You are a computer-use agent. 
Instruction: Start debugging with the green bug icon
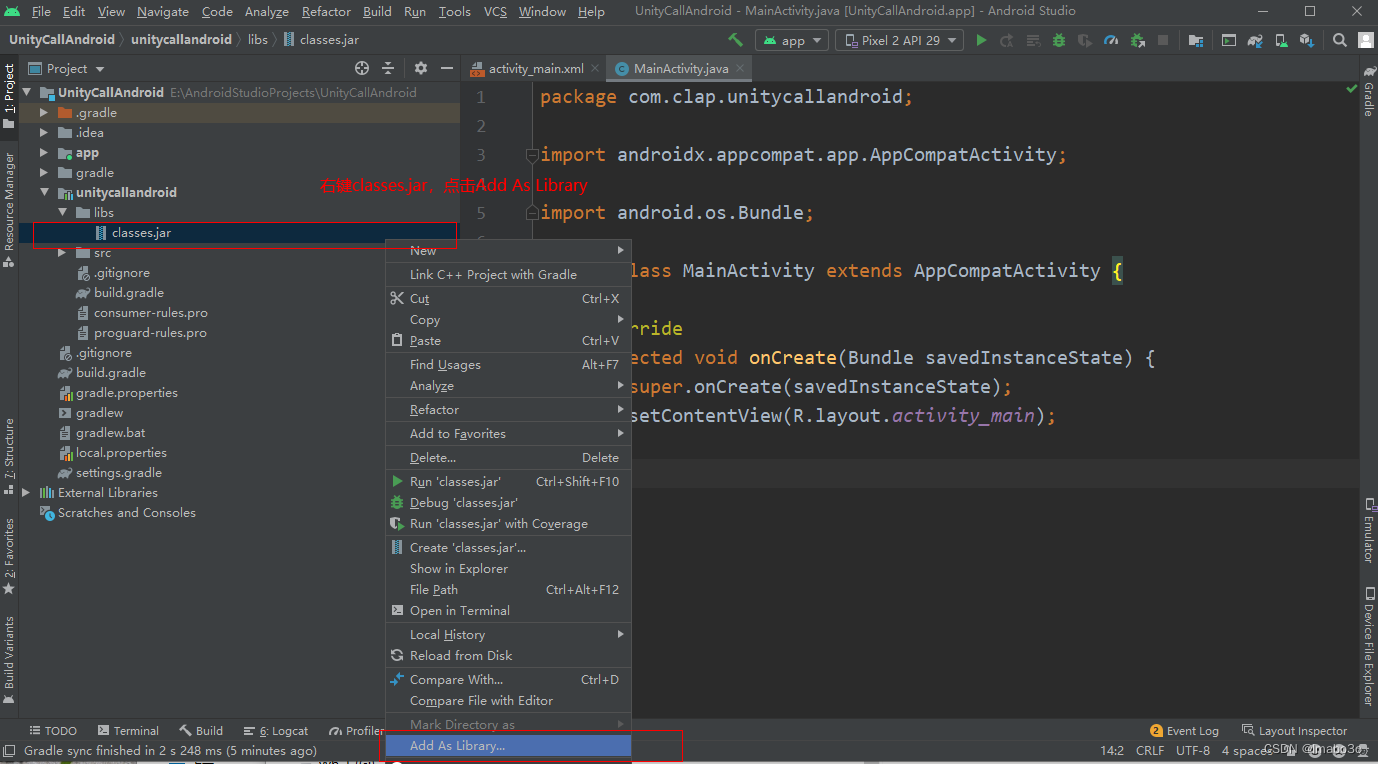point(1059,40)
